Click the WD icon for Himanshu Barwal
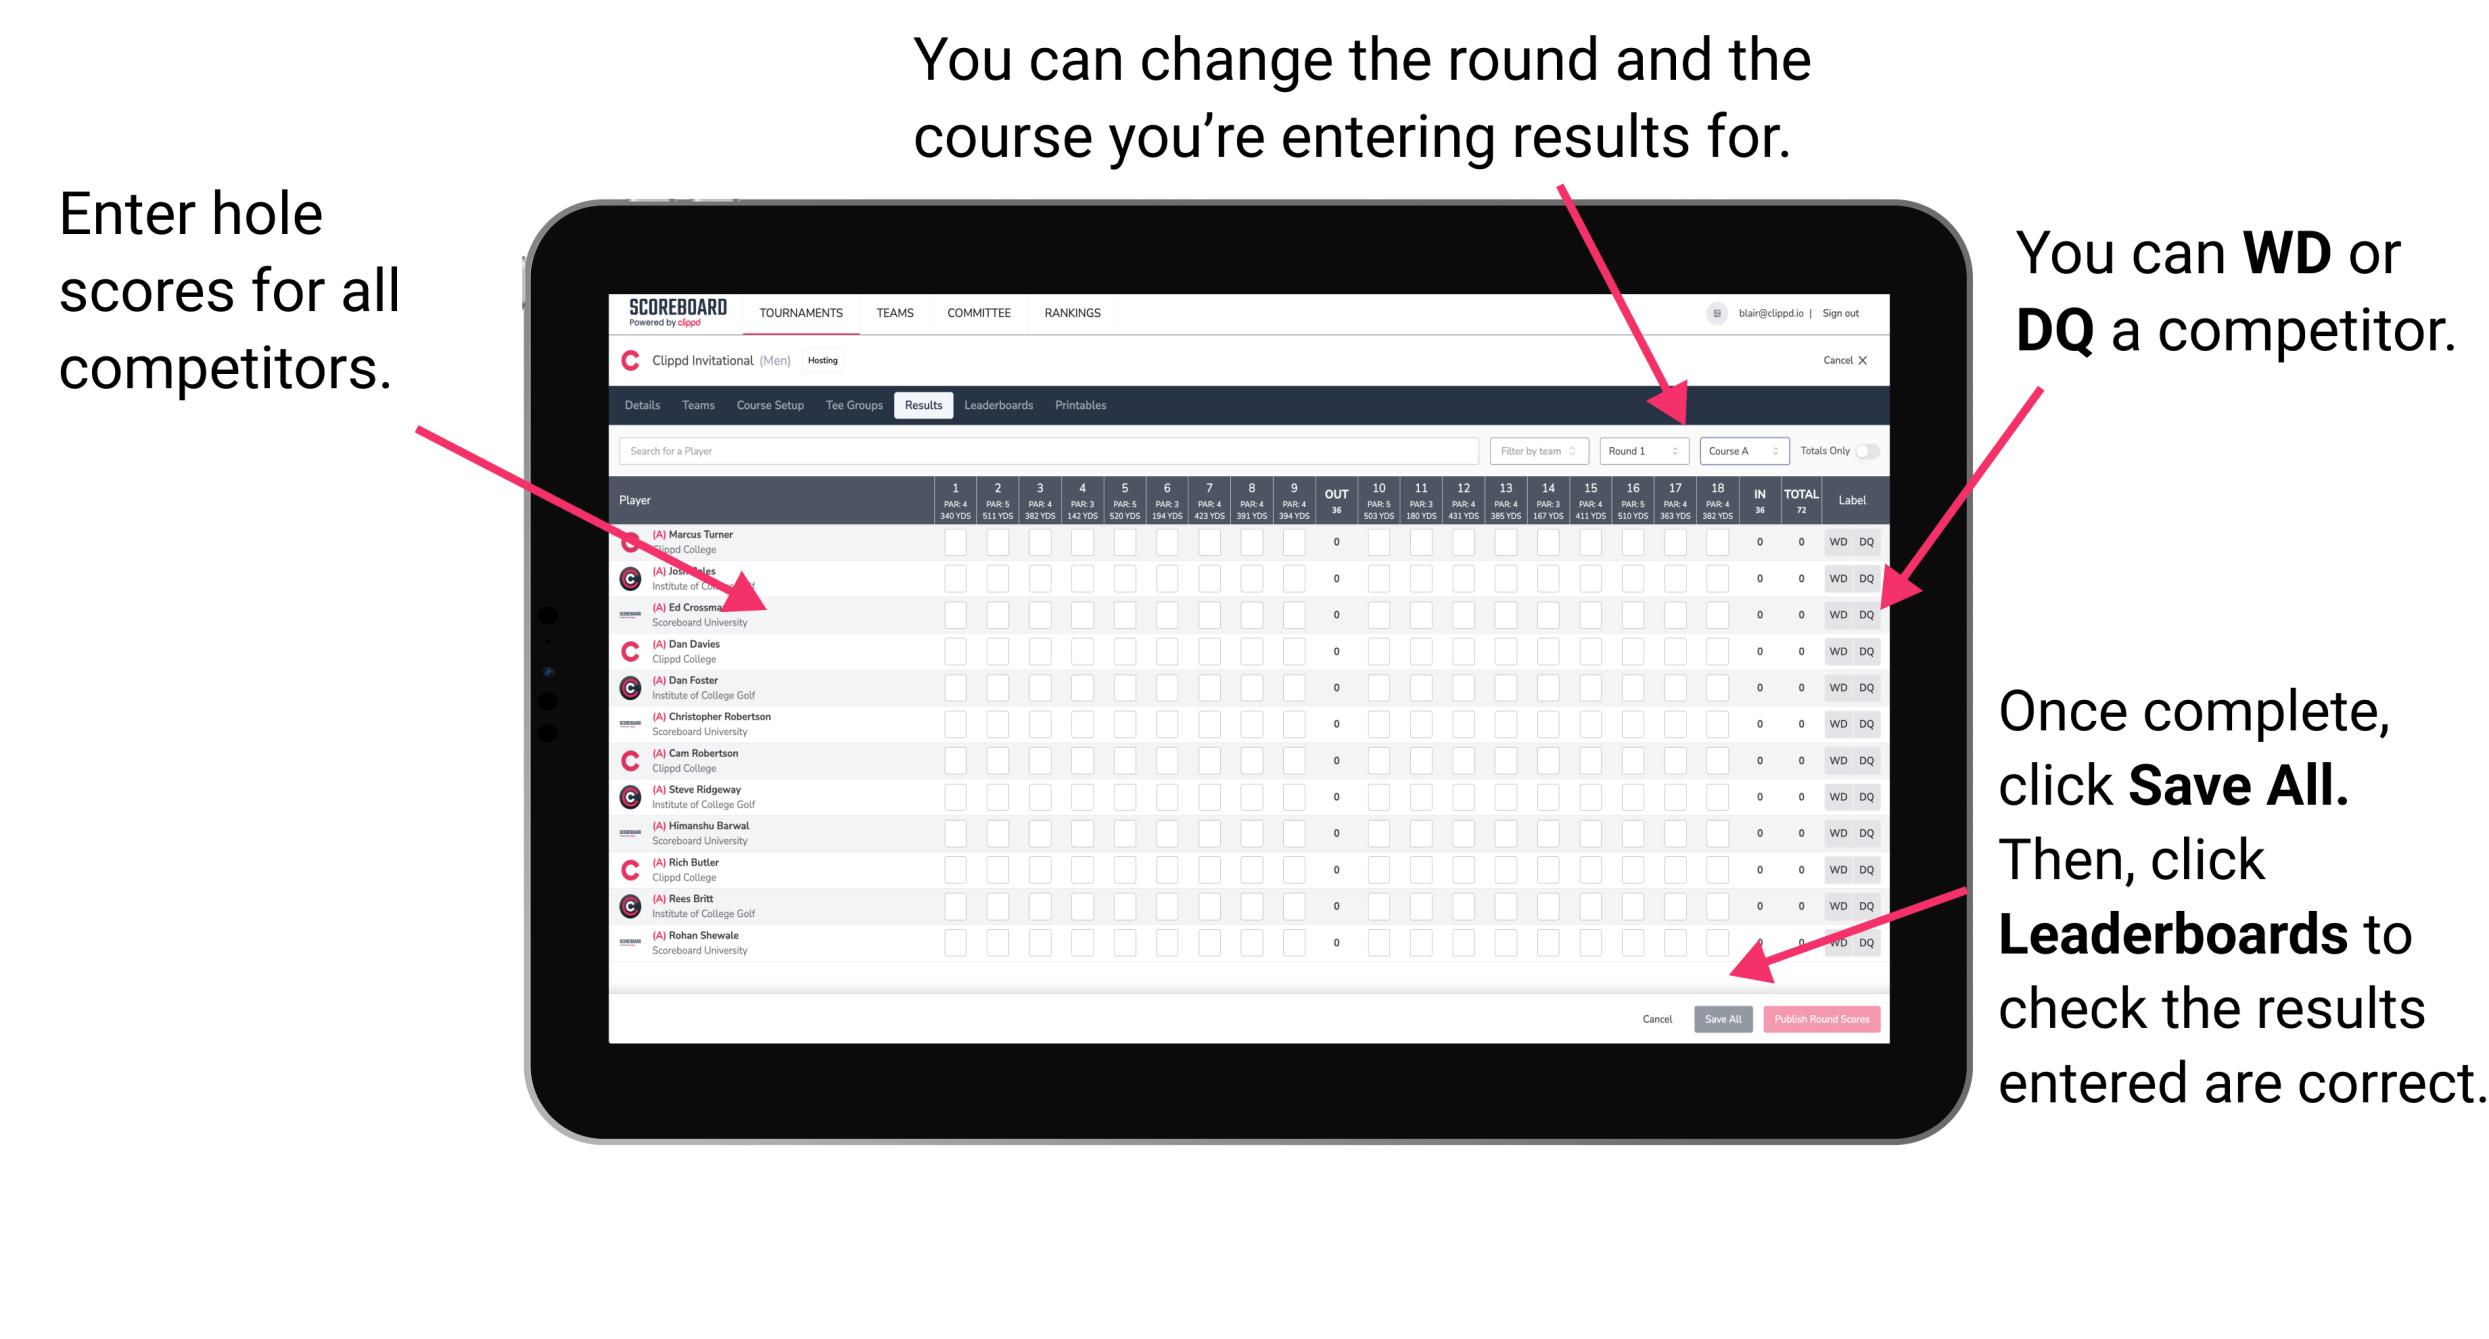Image resolution: width=2489 pixels, height=1339 pixels. [1833, 831]
